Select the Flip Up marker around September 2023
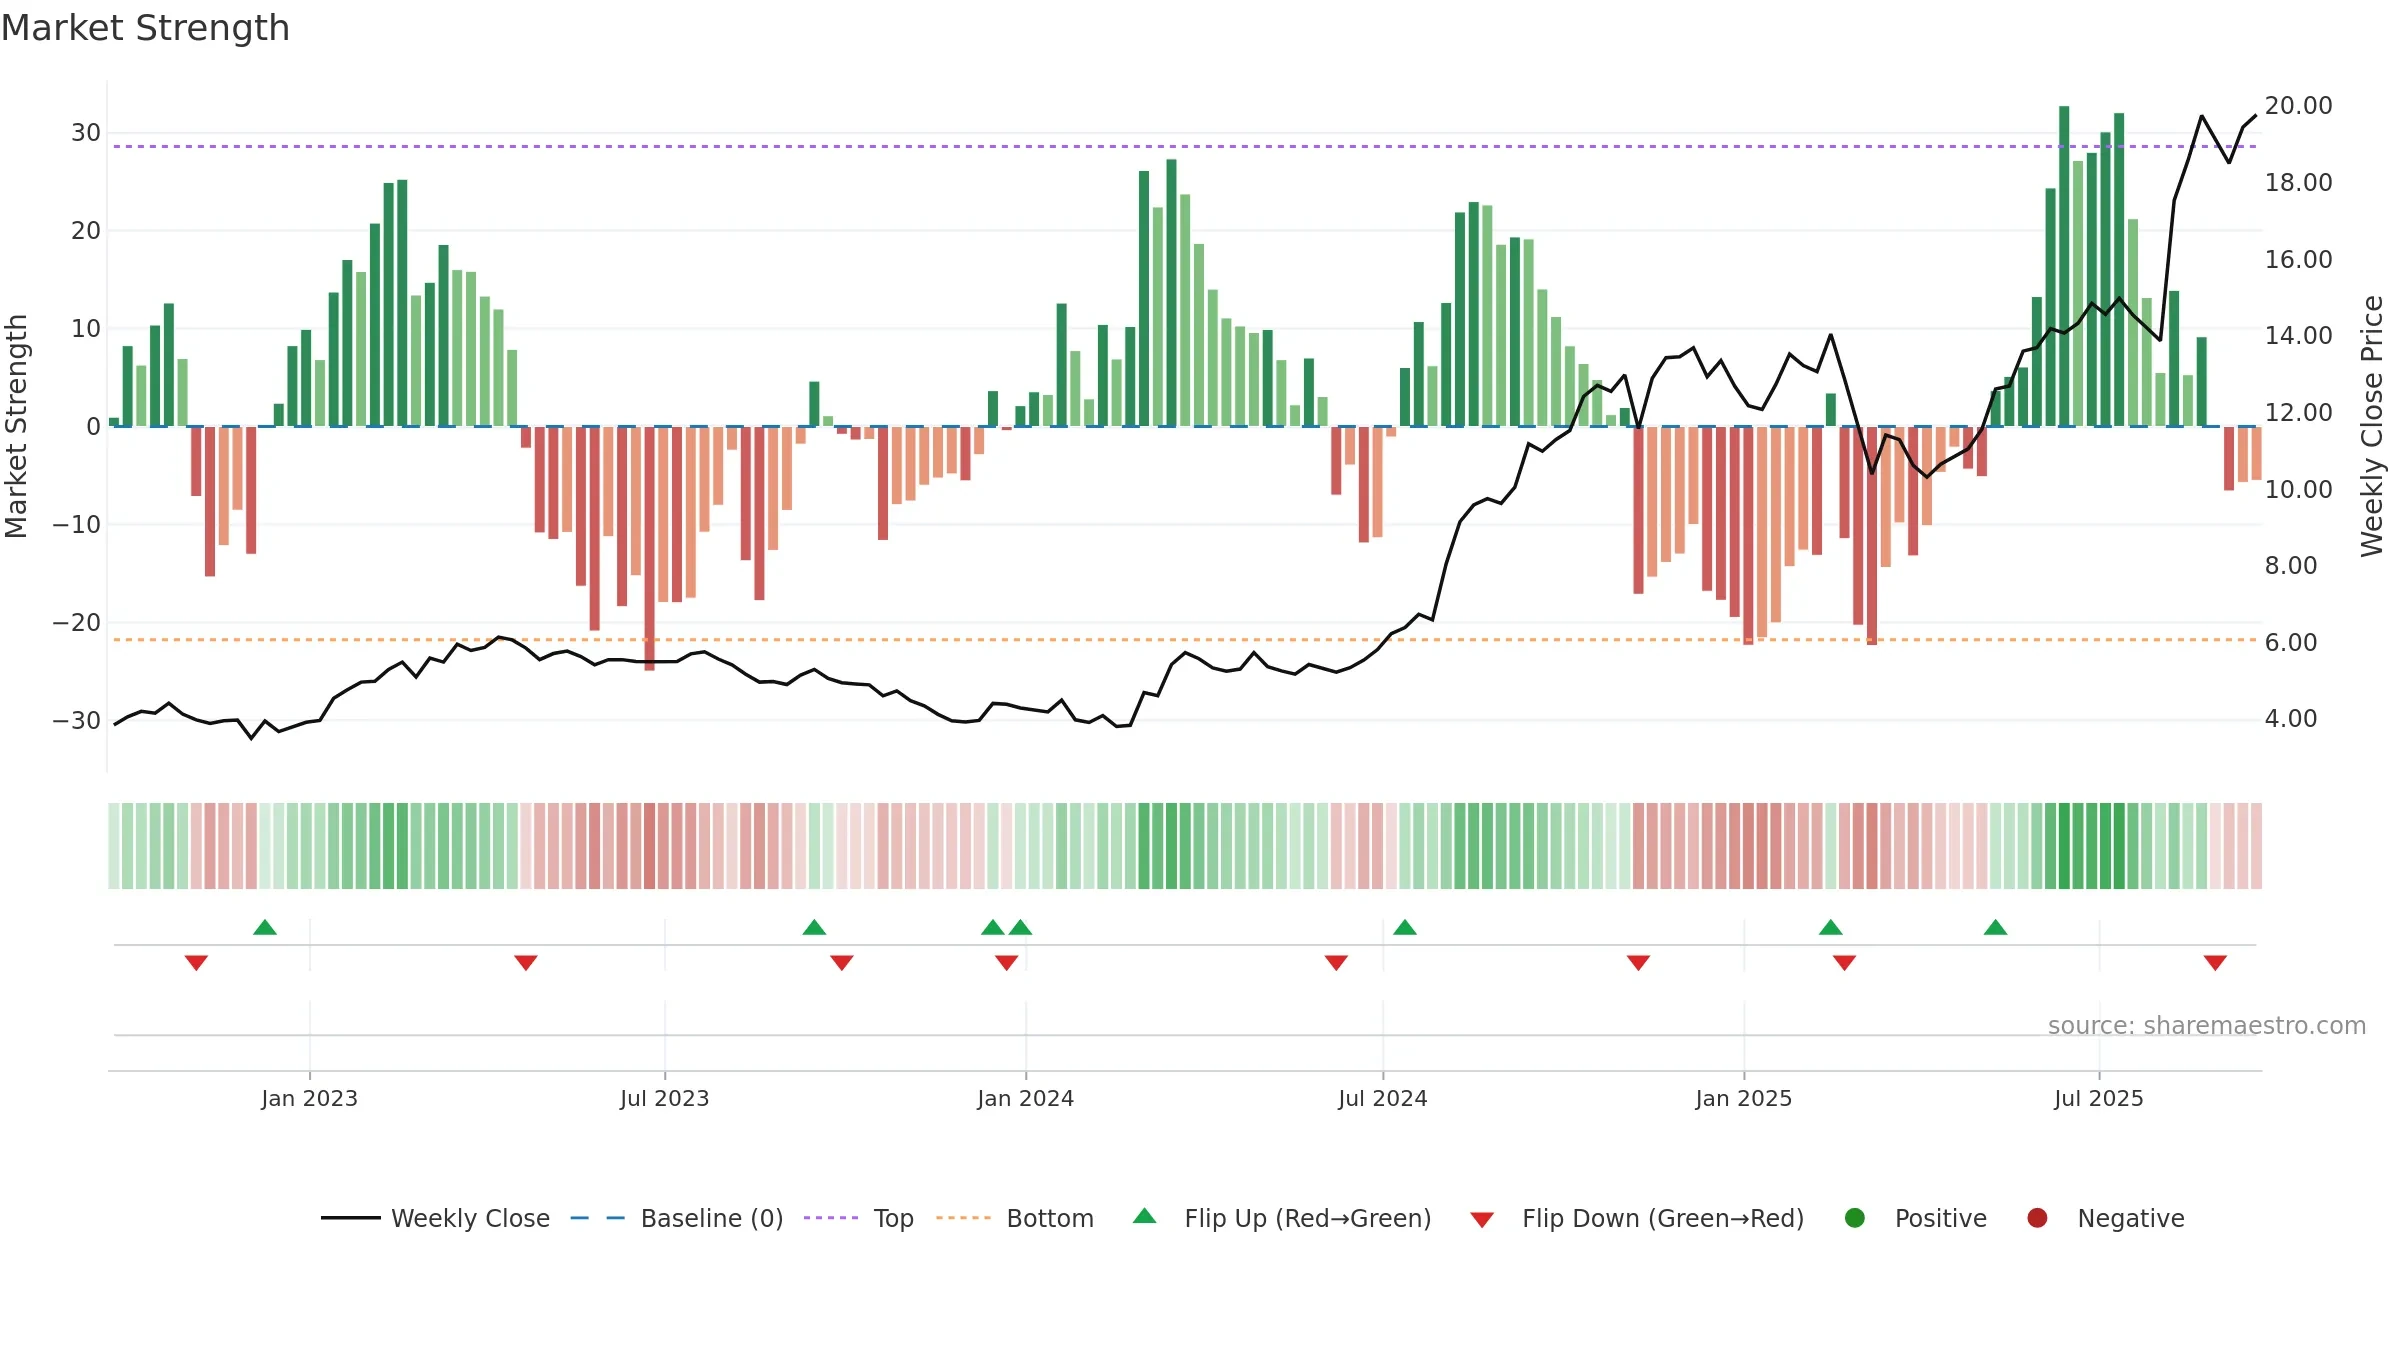The height and width of the screenshot is (1350, 2400). pyautogui.click(x=814, y=927)
